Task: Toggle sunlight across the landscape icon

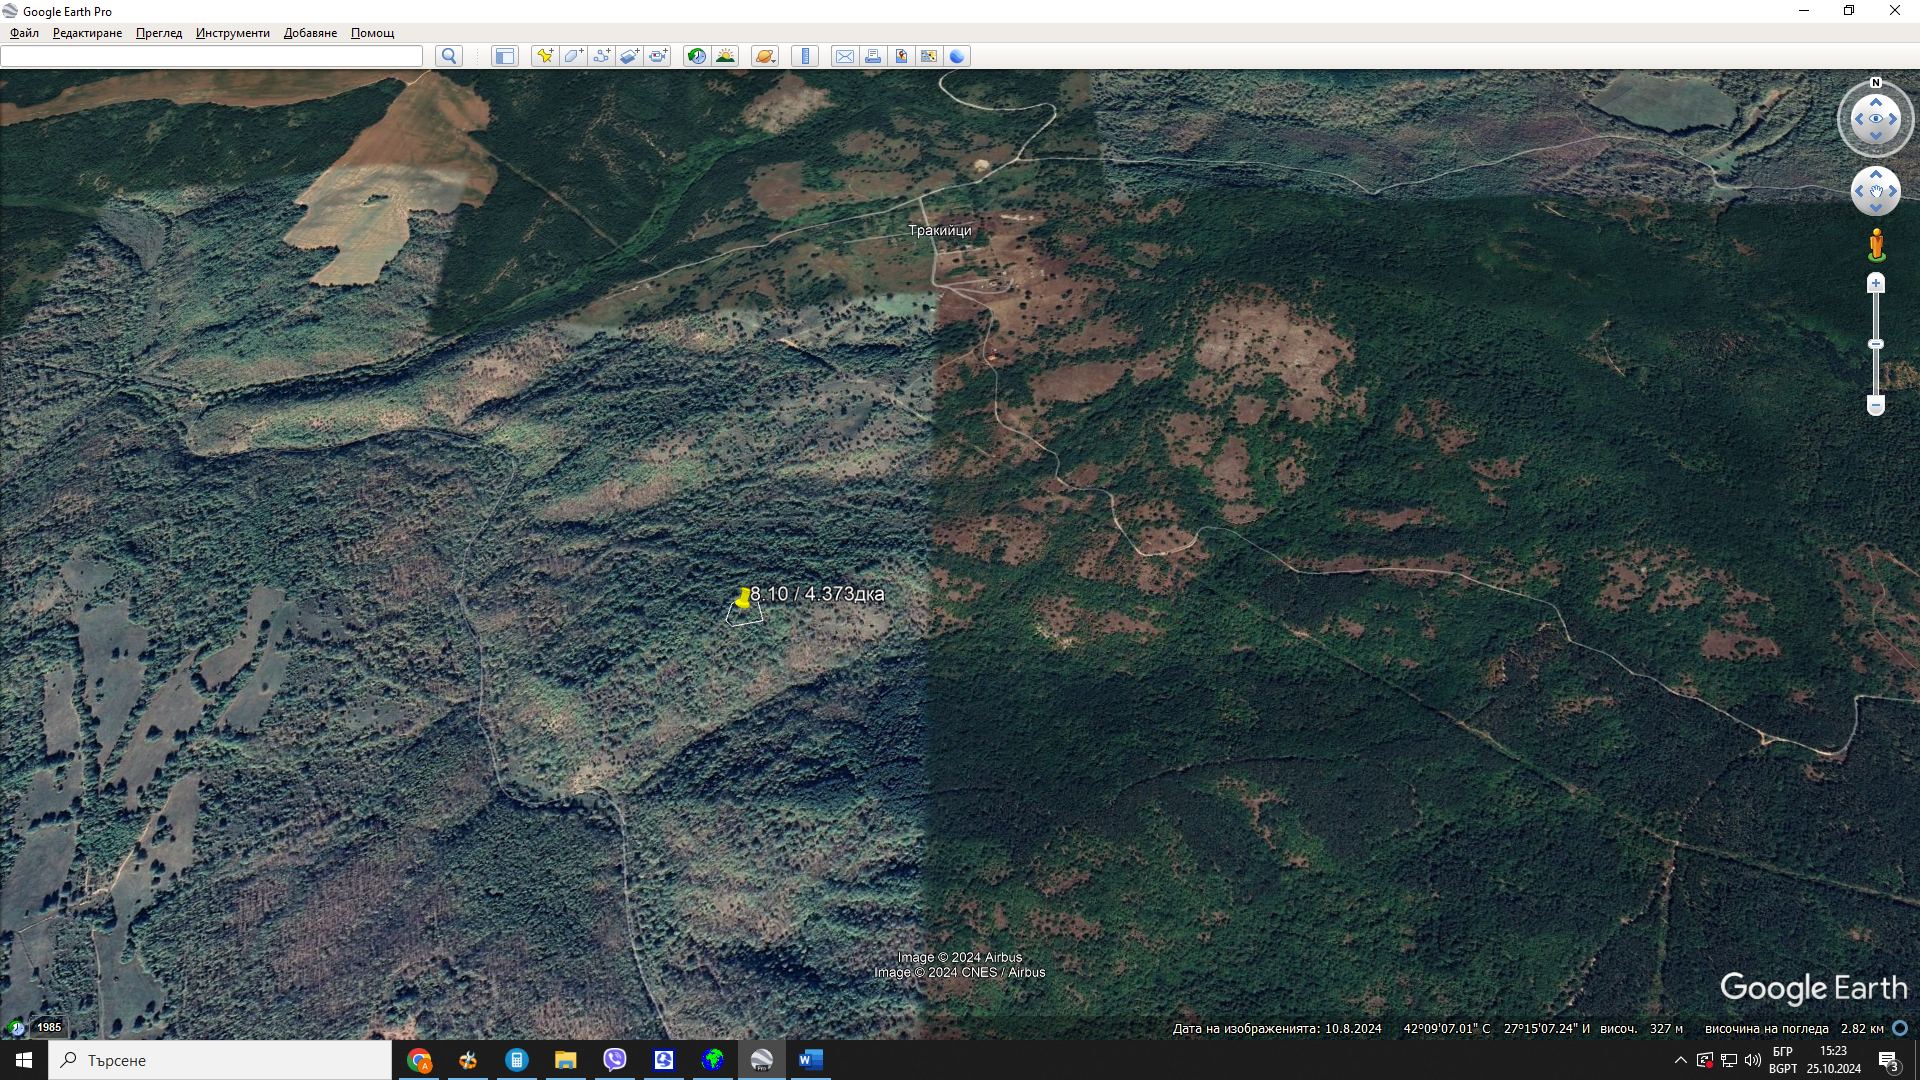Action: (x=725, y=56)
